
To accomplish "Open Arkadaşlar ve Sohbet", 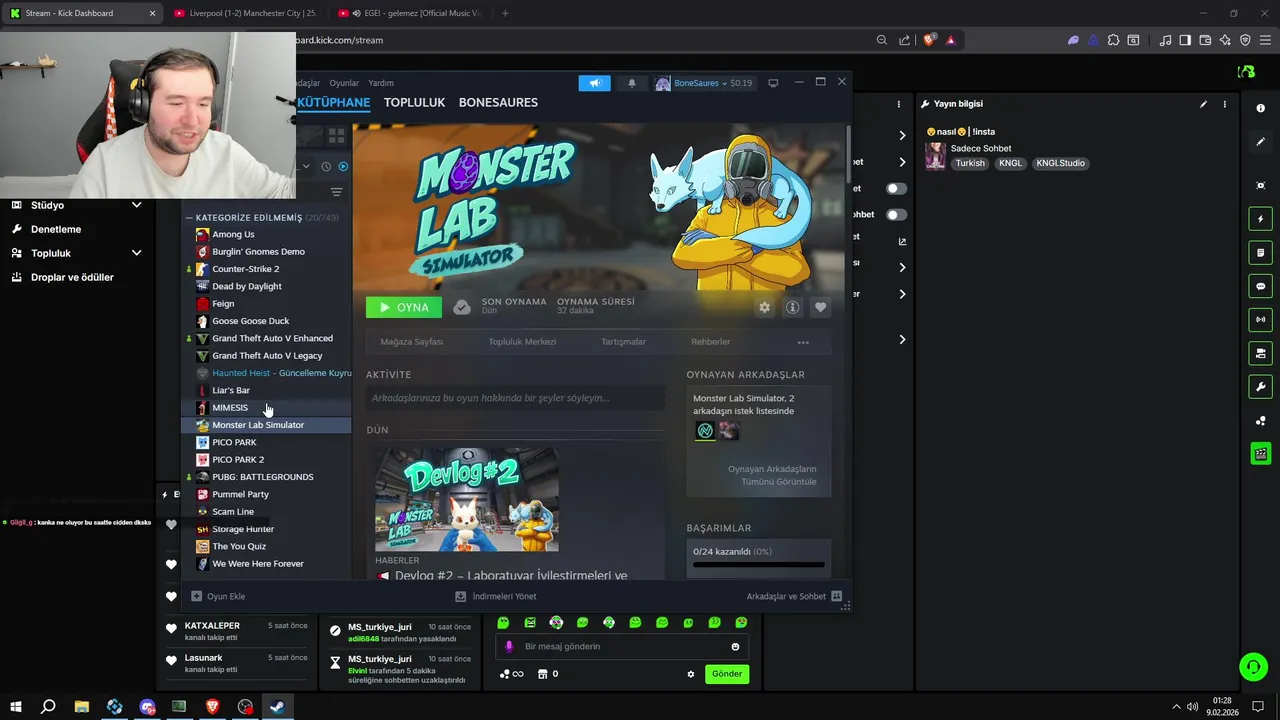I will click(x=794, y=596).
